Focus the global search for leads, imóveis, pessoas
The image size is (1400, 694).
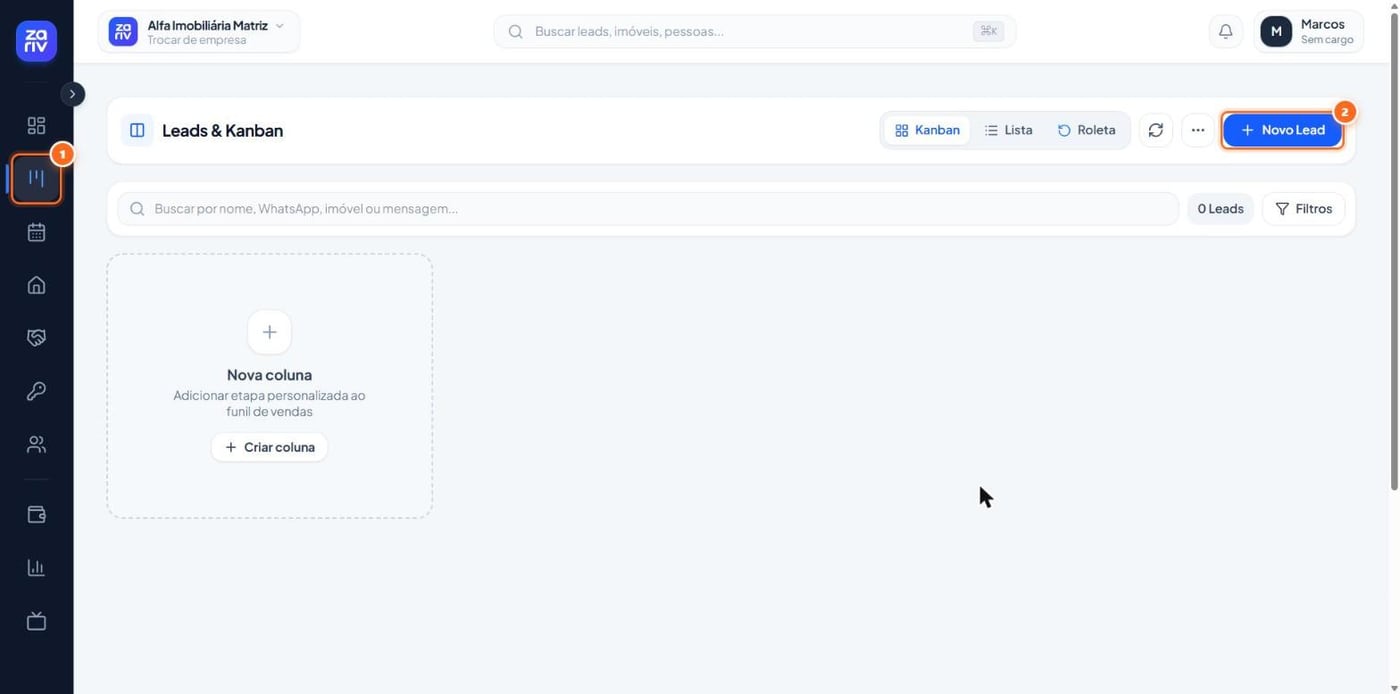tap(755, 31)
